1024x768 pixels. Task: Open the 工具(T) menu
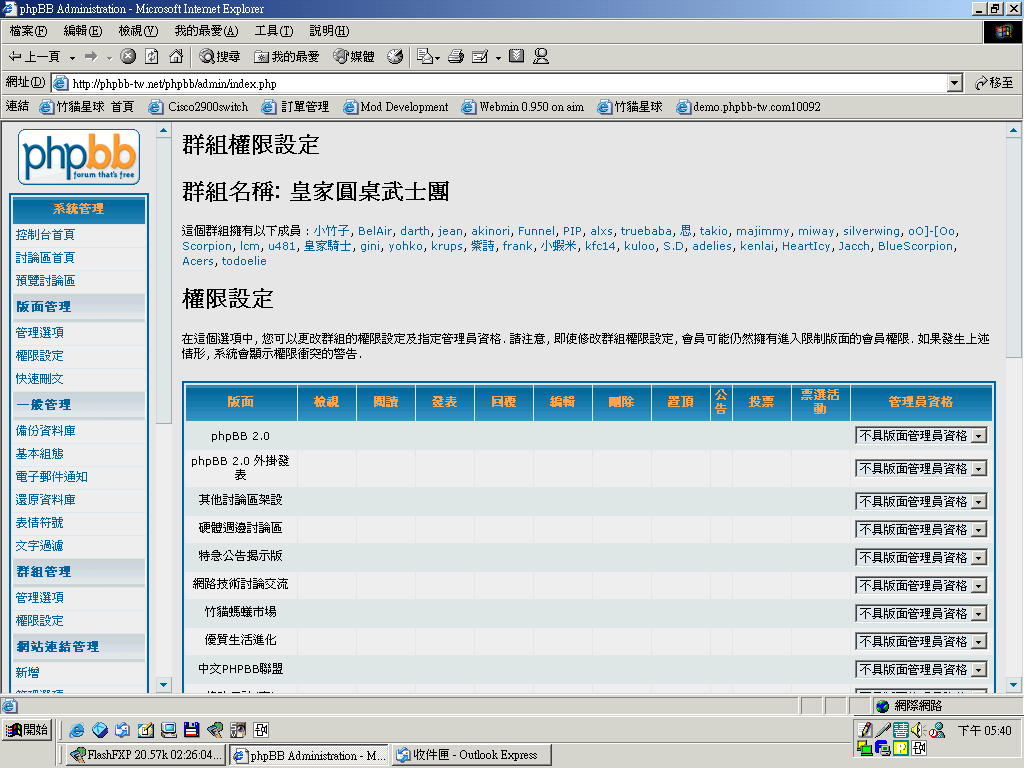click(x=274, y=31)
